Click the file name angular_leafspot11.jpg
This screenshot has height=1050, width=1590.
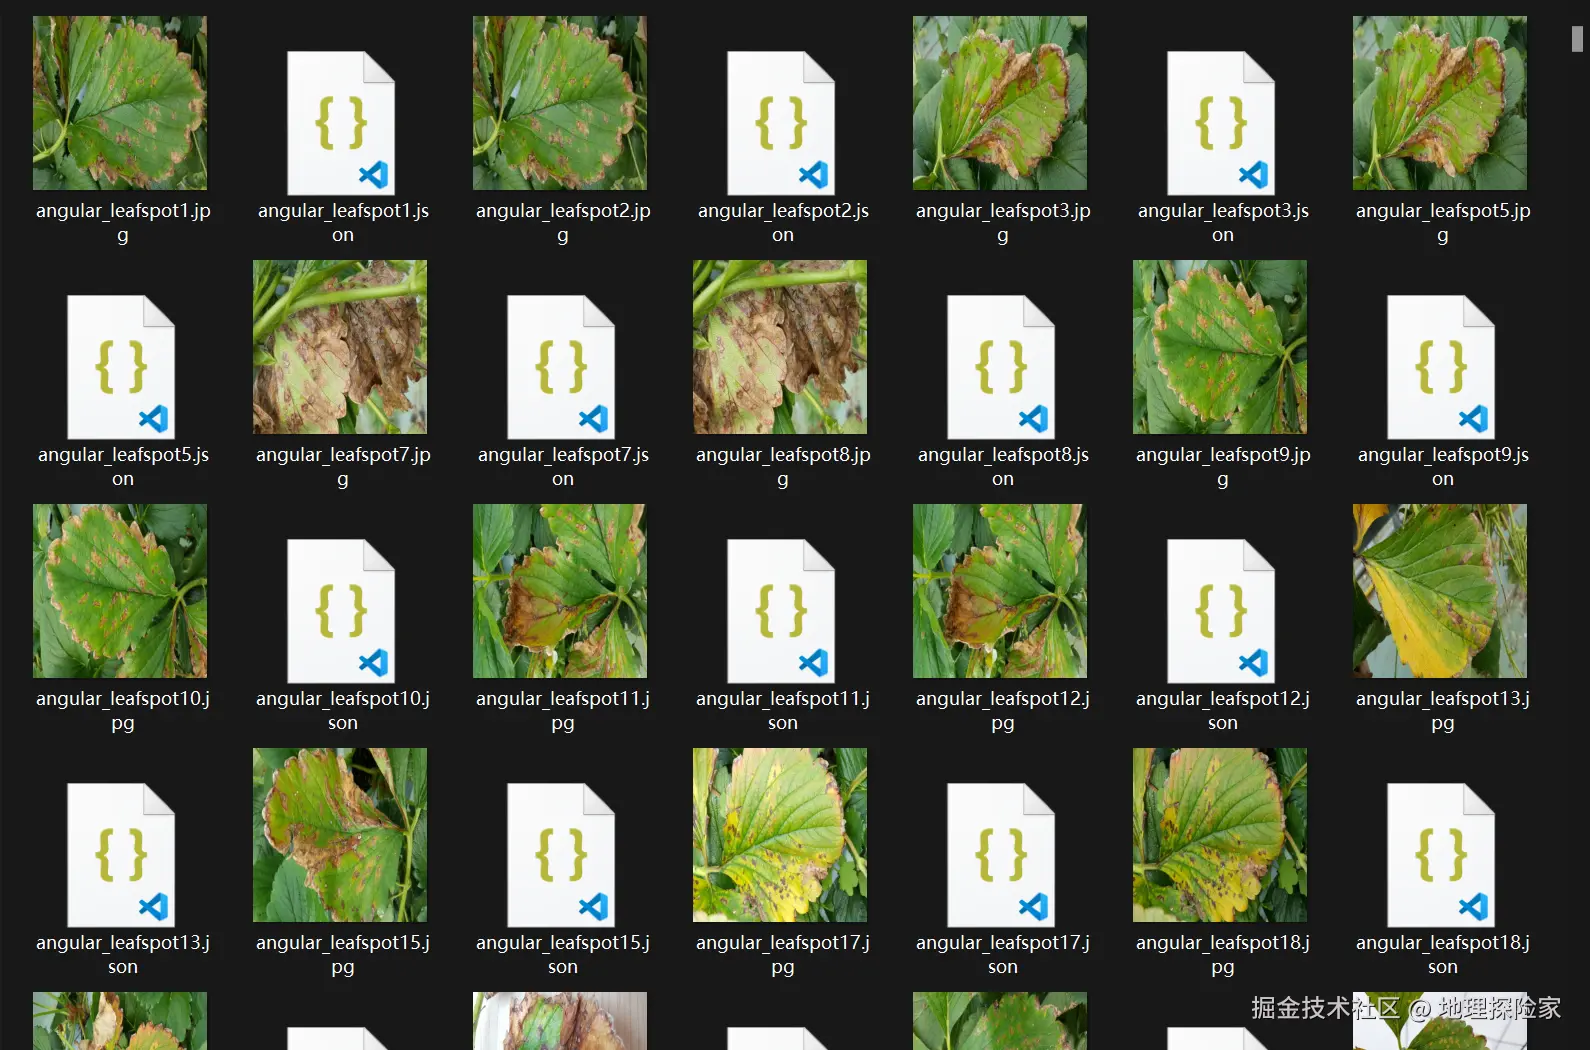[x=563, y=711]
